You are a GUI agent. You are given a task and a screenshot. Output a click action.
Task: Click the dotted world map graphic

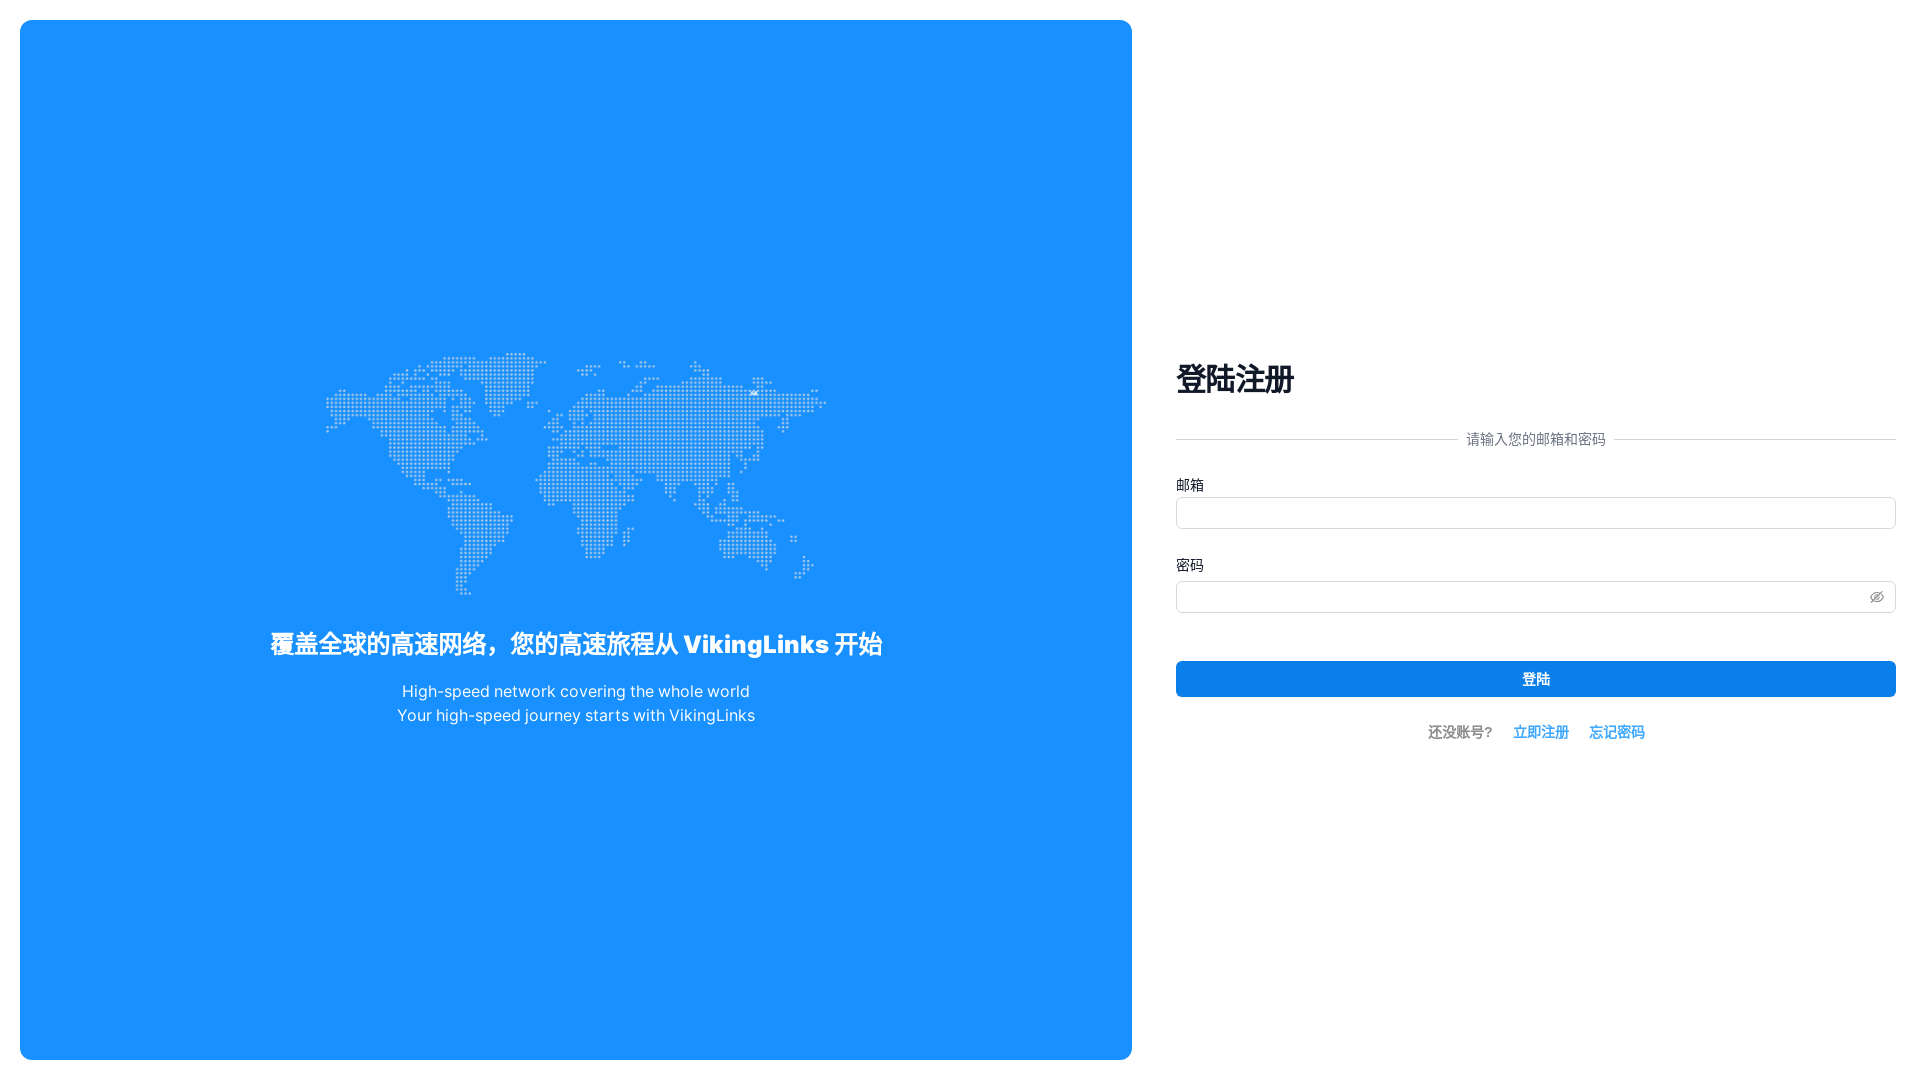click(576, 474)
